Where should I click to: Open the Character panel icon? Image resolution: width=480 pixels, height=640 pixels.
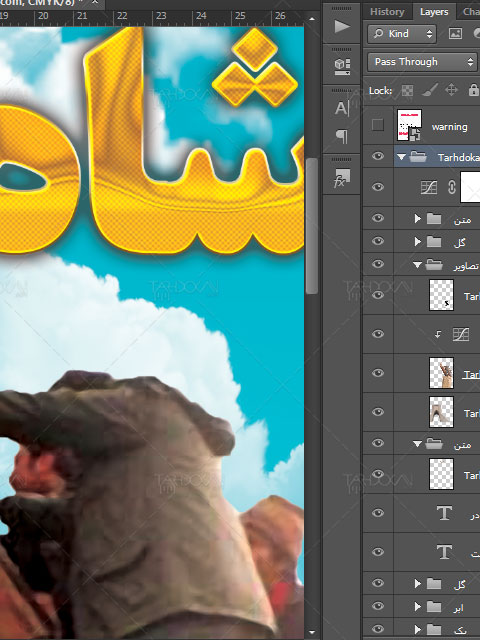(342, 108)
